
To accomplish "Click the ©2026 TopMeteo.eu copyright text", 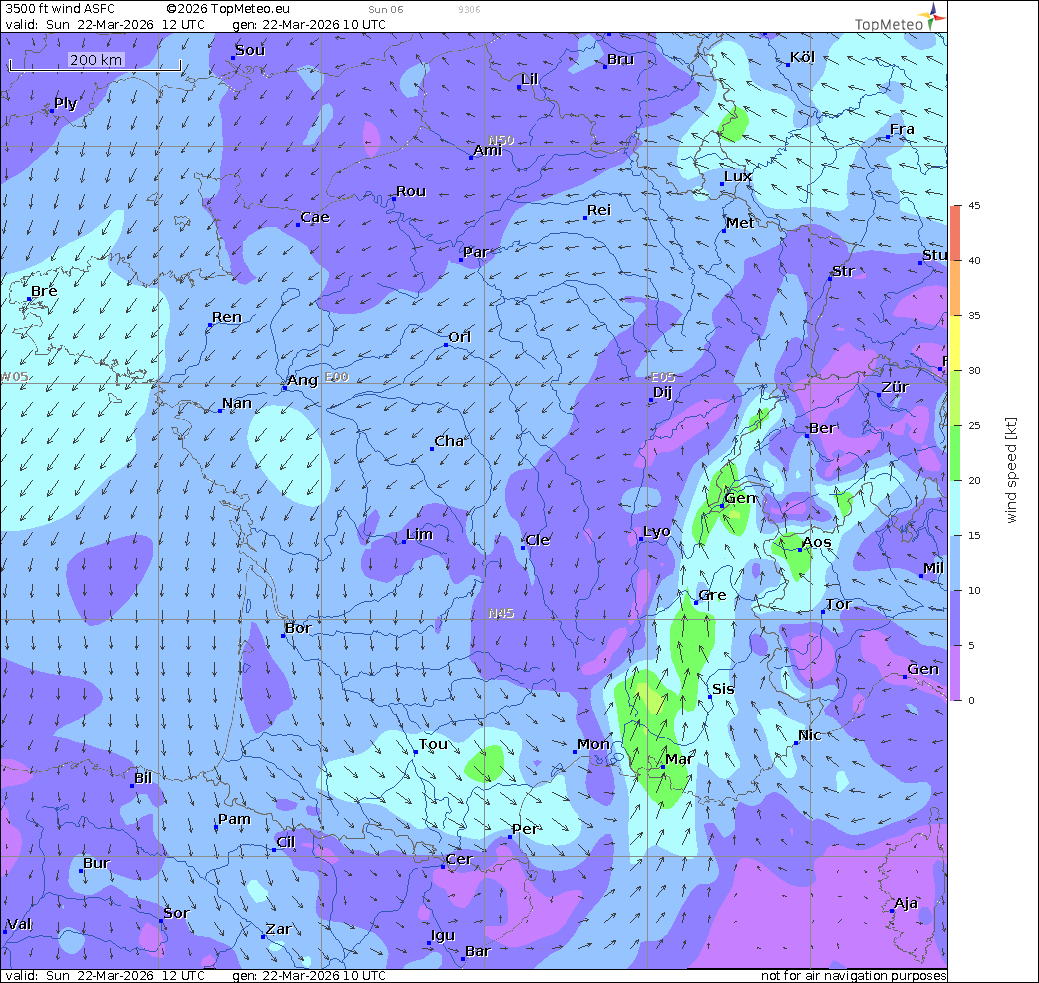I will coord(229,9).
